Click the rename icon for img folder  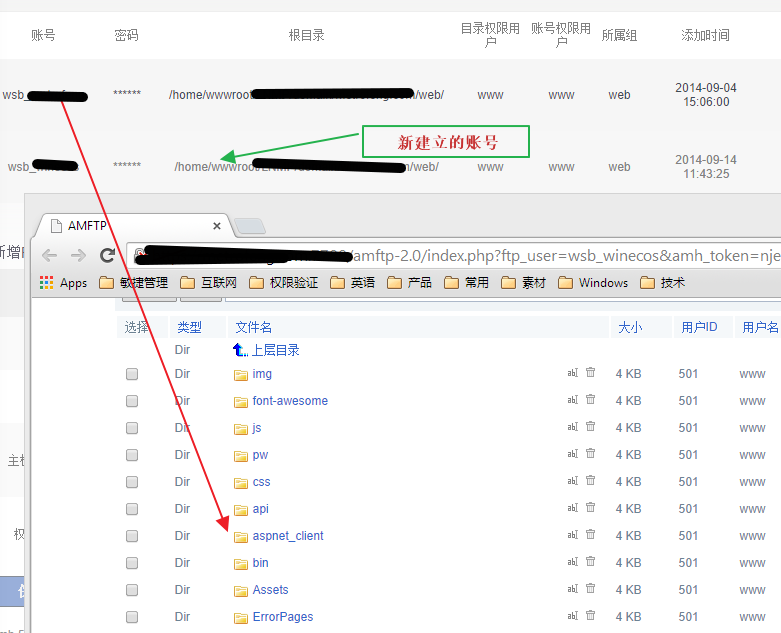click(x=573, y=373)
